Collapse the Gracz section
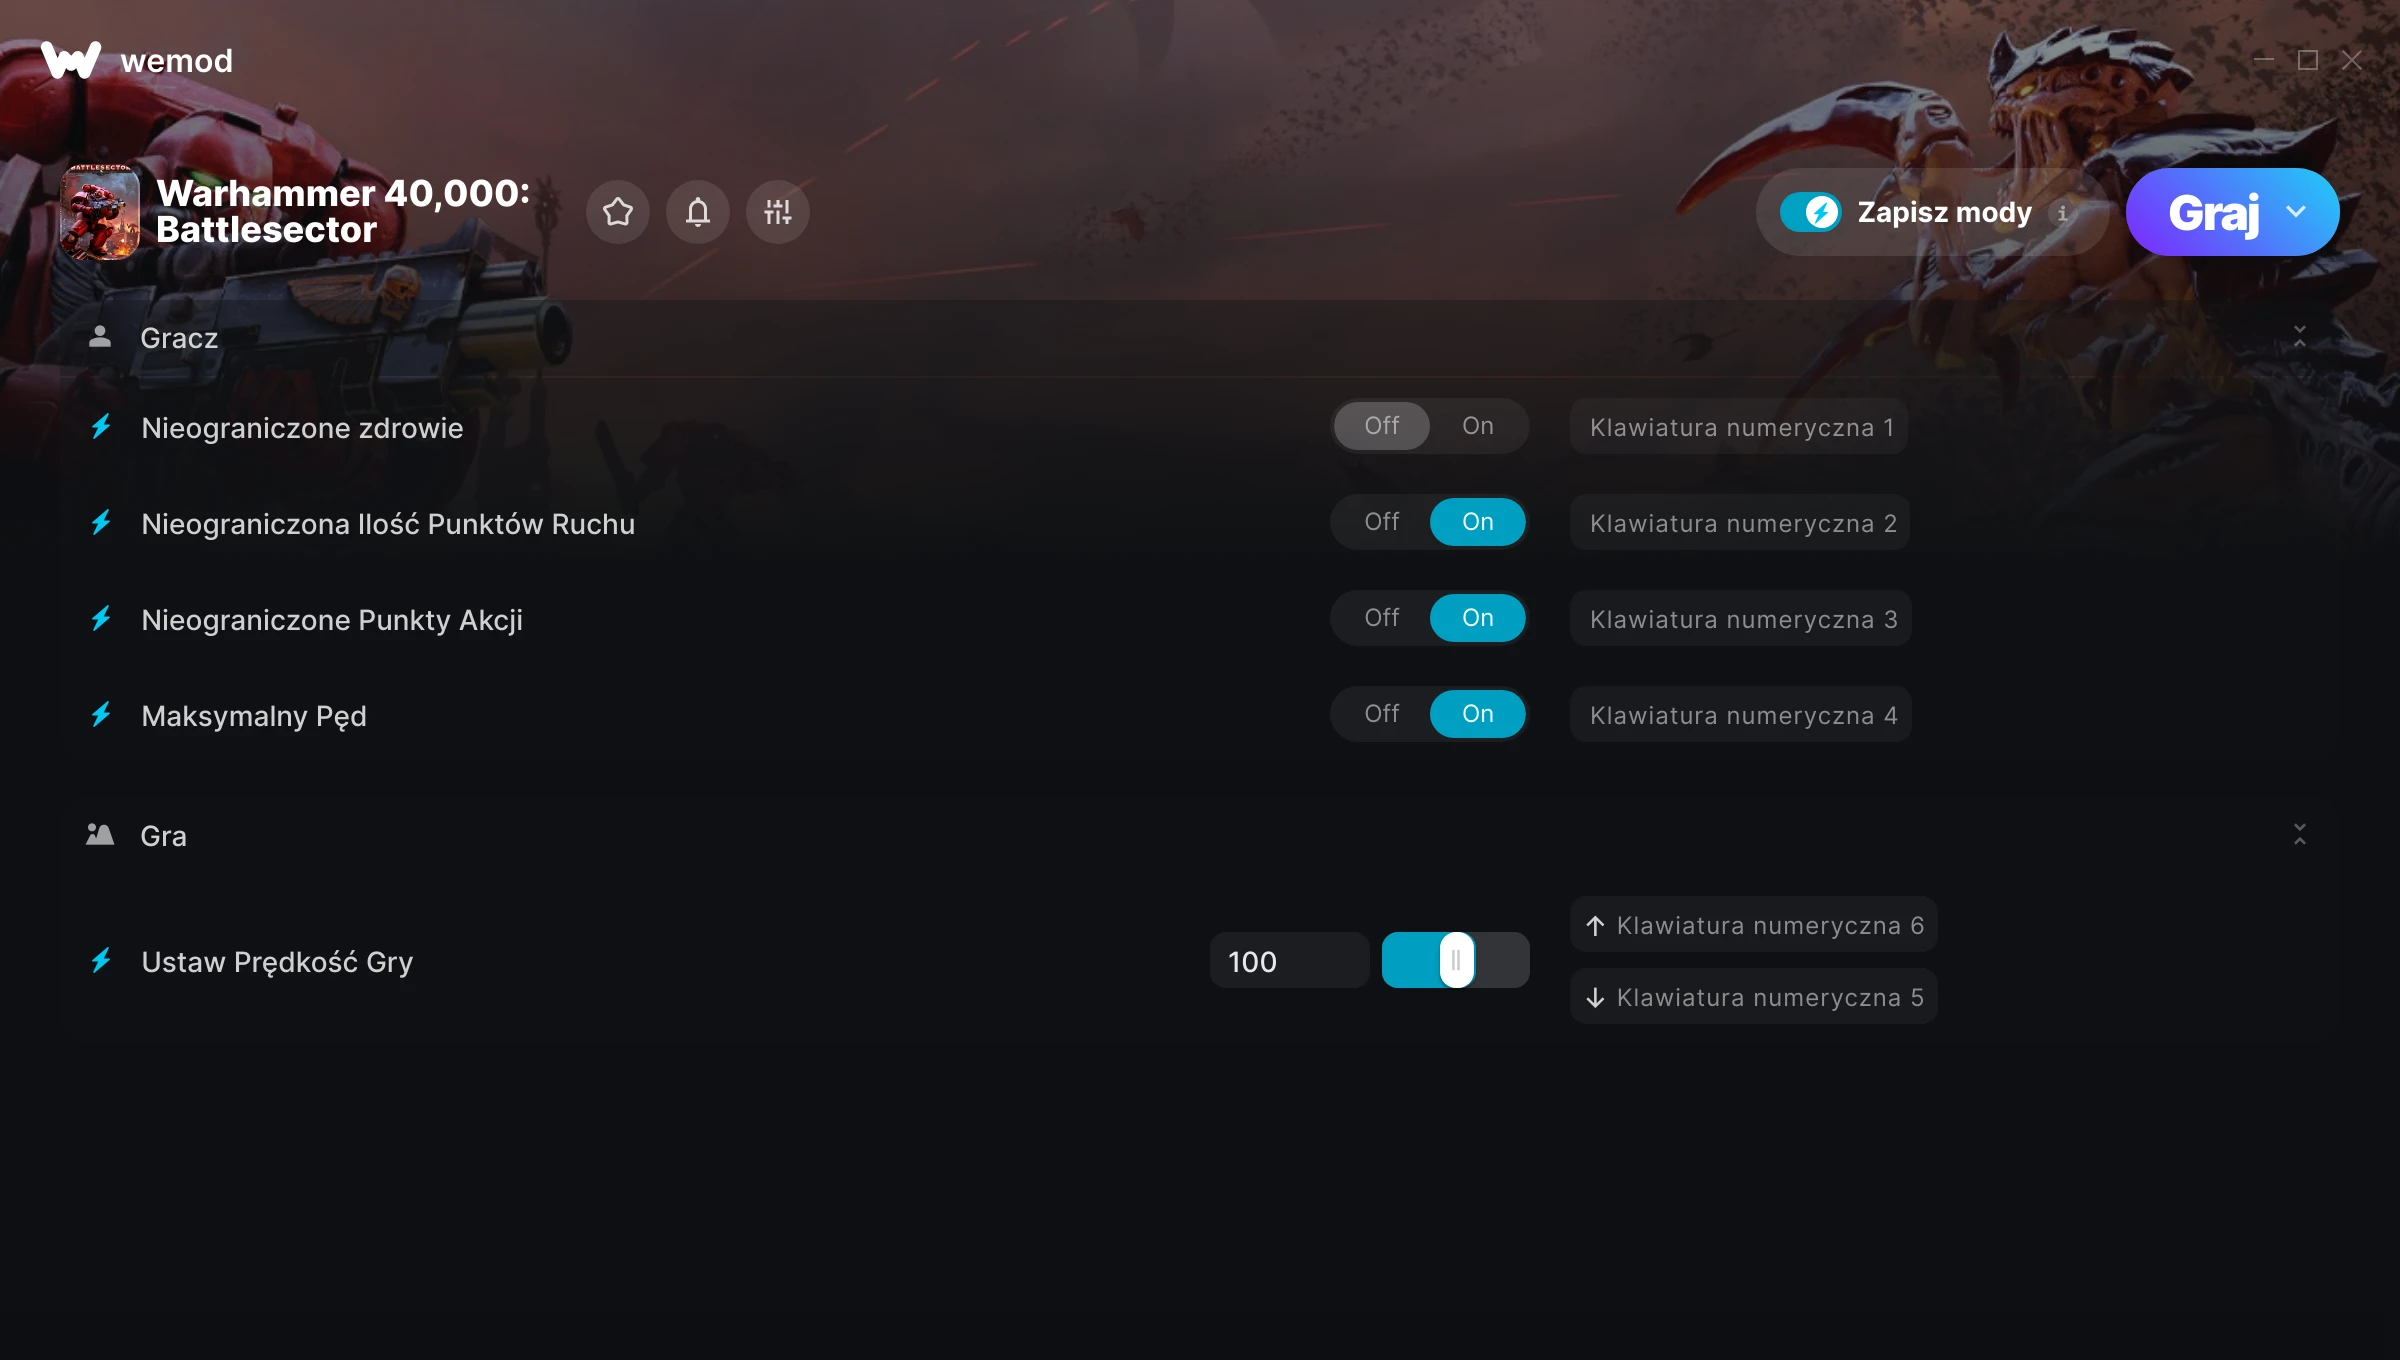2400x1360 pixels. 2300,337
